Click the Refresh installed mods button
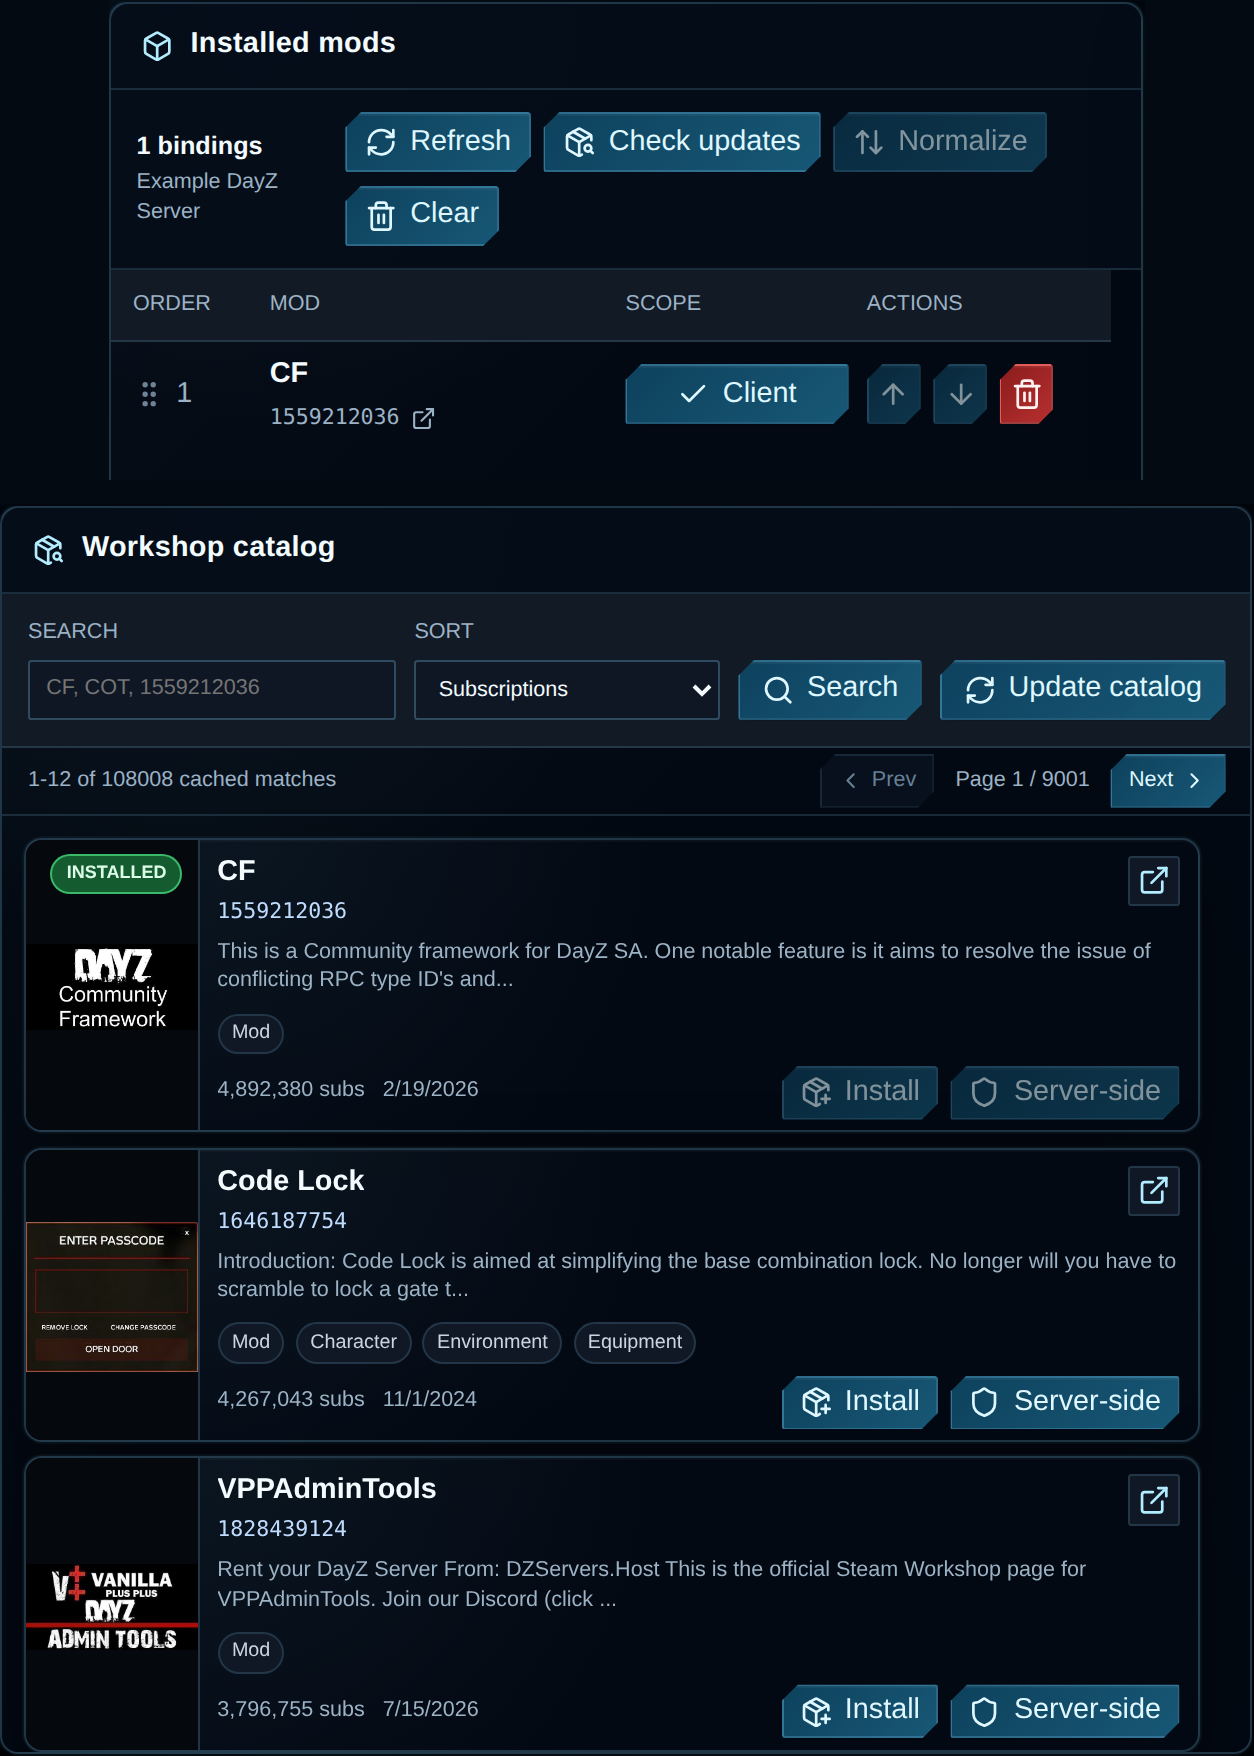 438,142
